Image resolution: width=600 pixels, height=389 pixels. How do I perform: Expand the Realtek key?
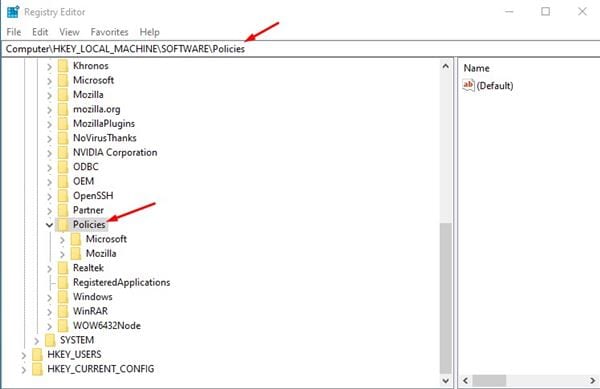click(x=49, y=269)
